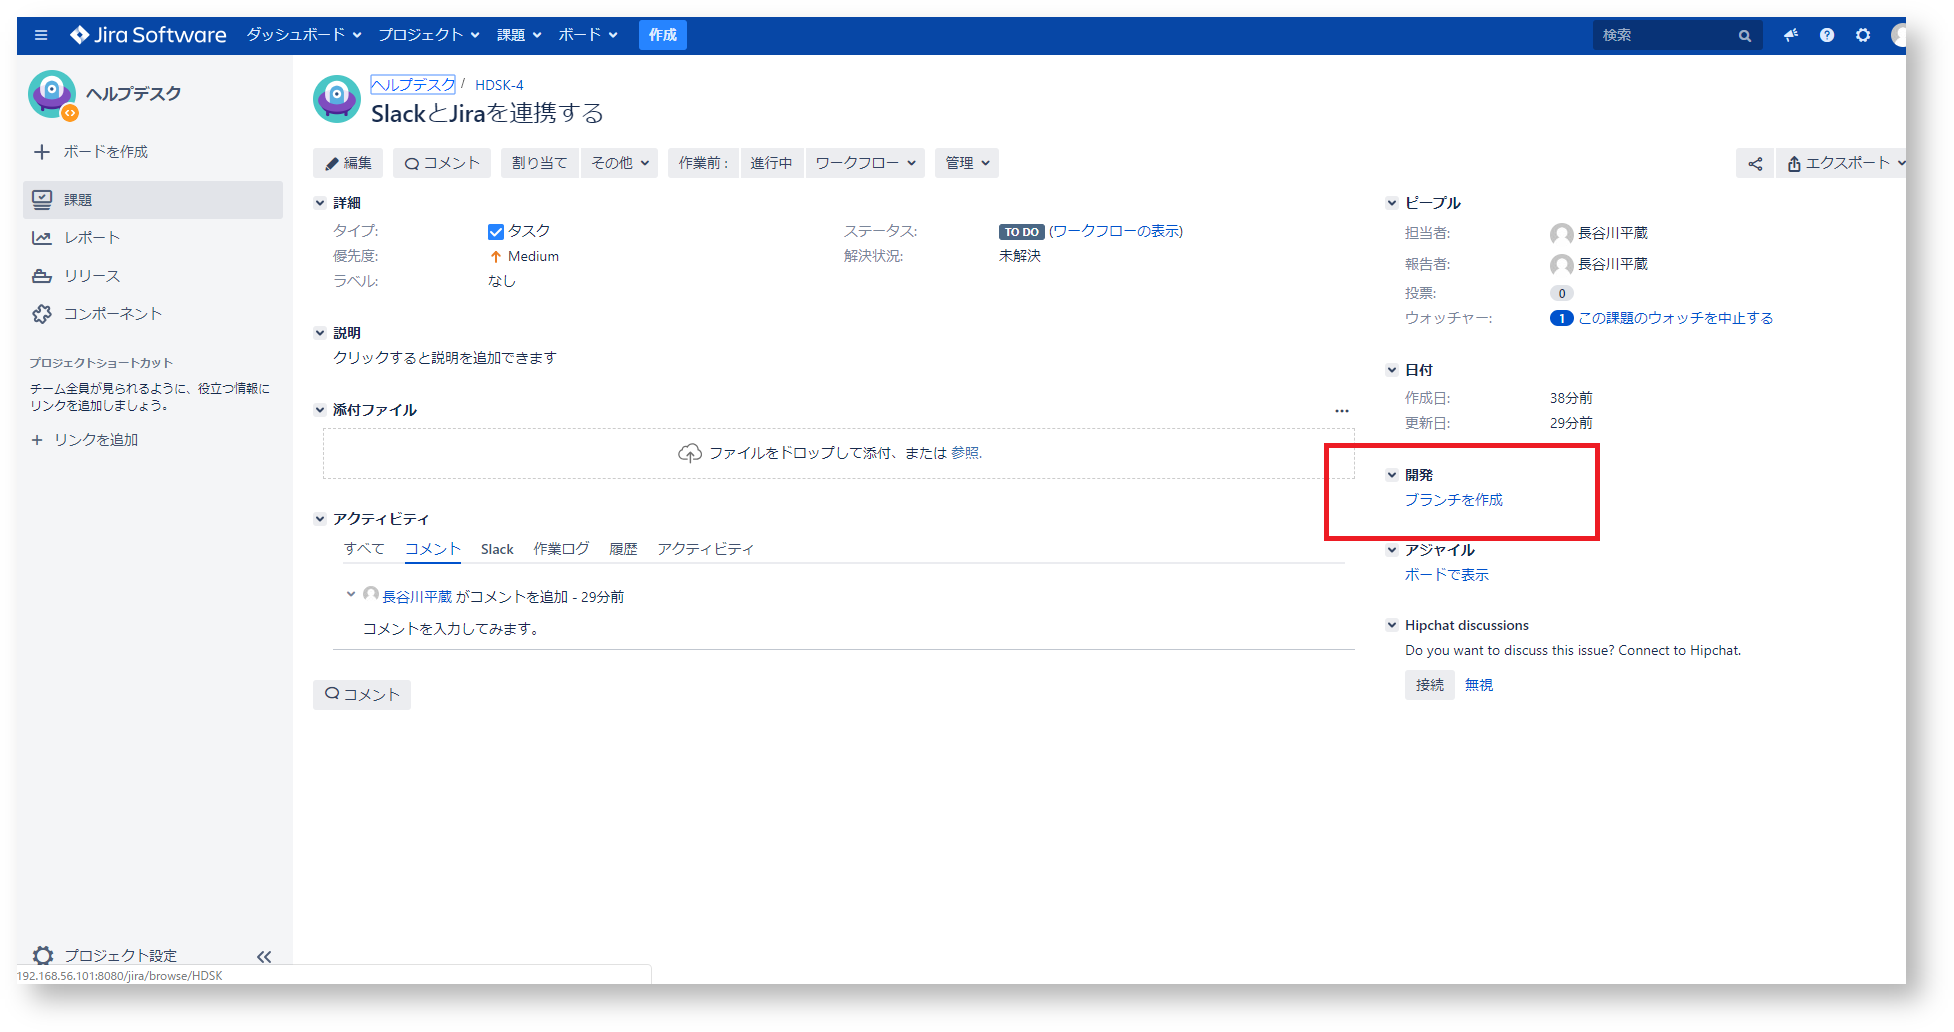Open the attachments more options ellipsis
1954x1032 pixels.
coord(1342,411)
